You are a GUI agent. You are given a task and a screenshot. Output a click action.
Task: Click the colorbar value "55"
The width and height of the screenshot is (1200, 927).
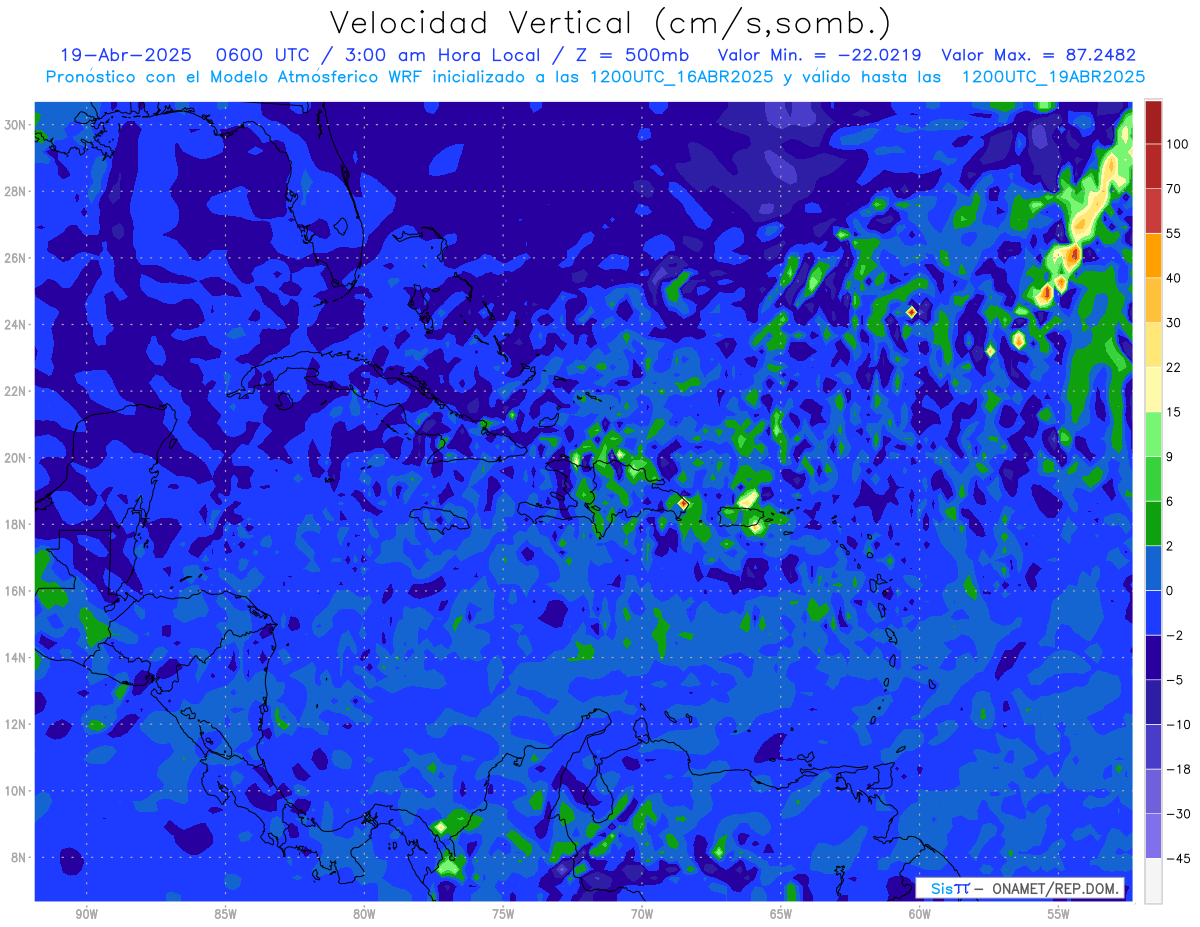[1174, 233]
